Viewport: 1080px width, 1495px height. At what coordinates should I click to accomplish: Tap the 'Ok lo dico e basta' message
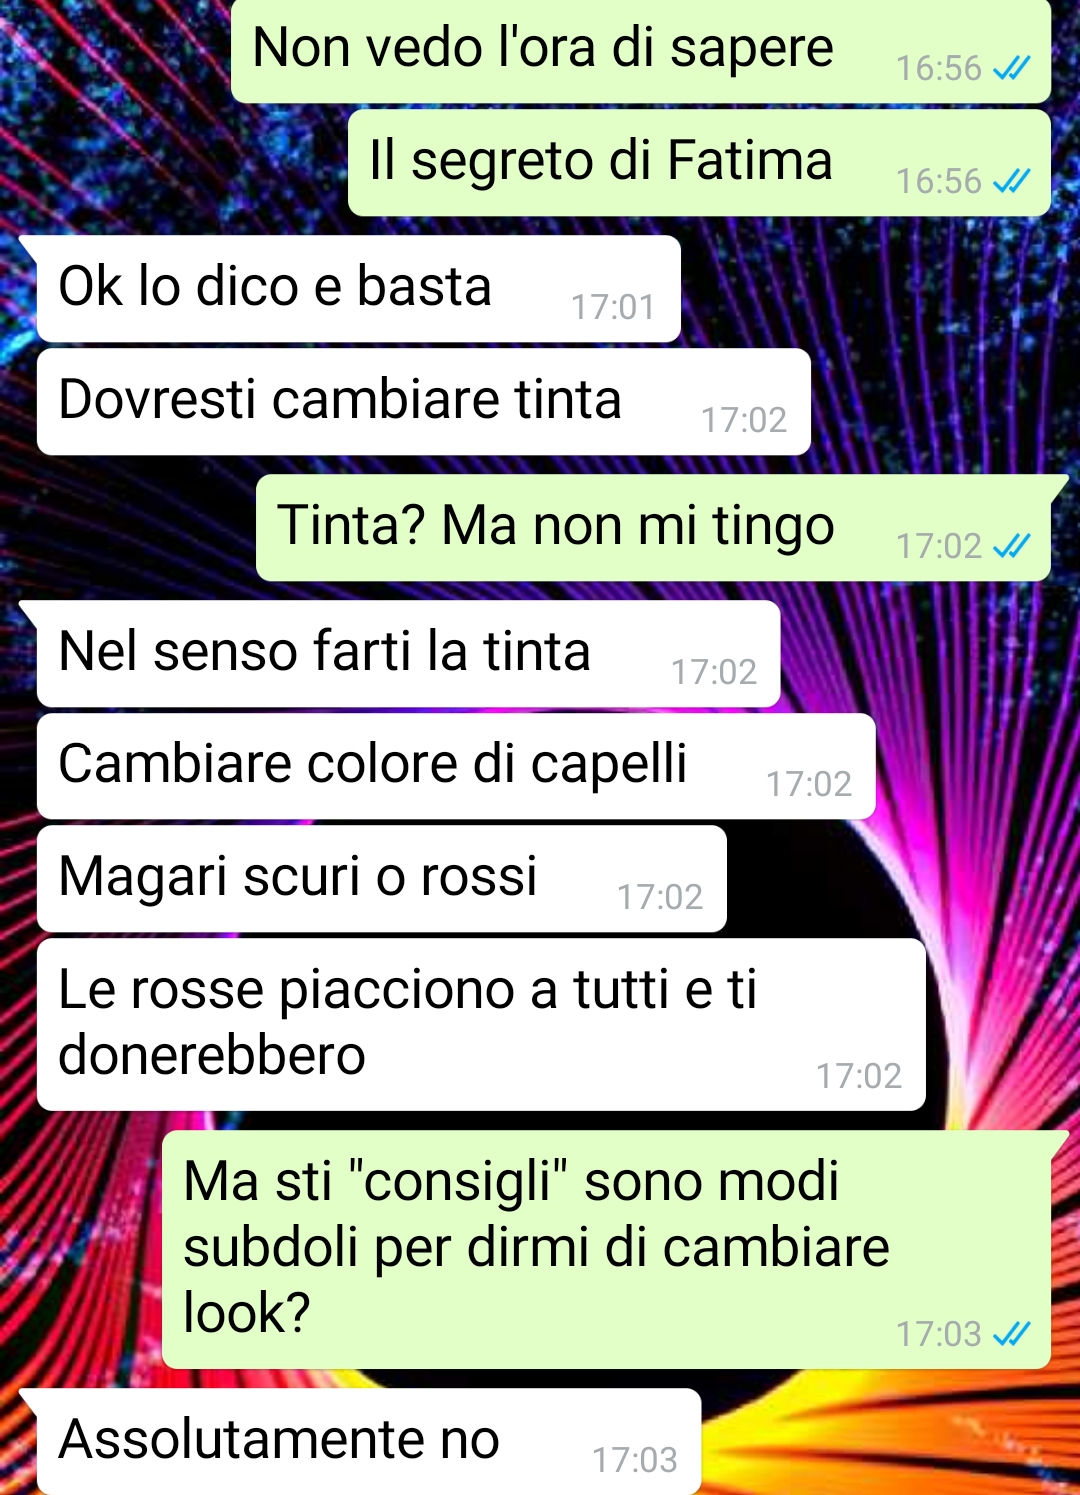pos(359,289)
